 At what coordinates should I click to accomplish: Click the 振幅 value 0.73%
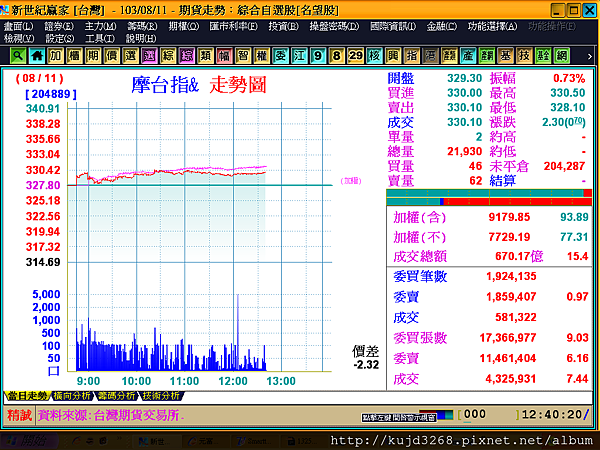[x=569, y=78]
